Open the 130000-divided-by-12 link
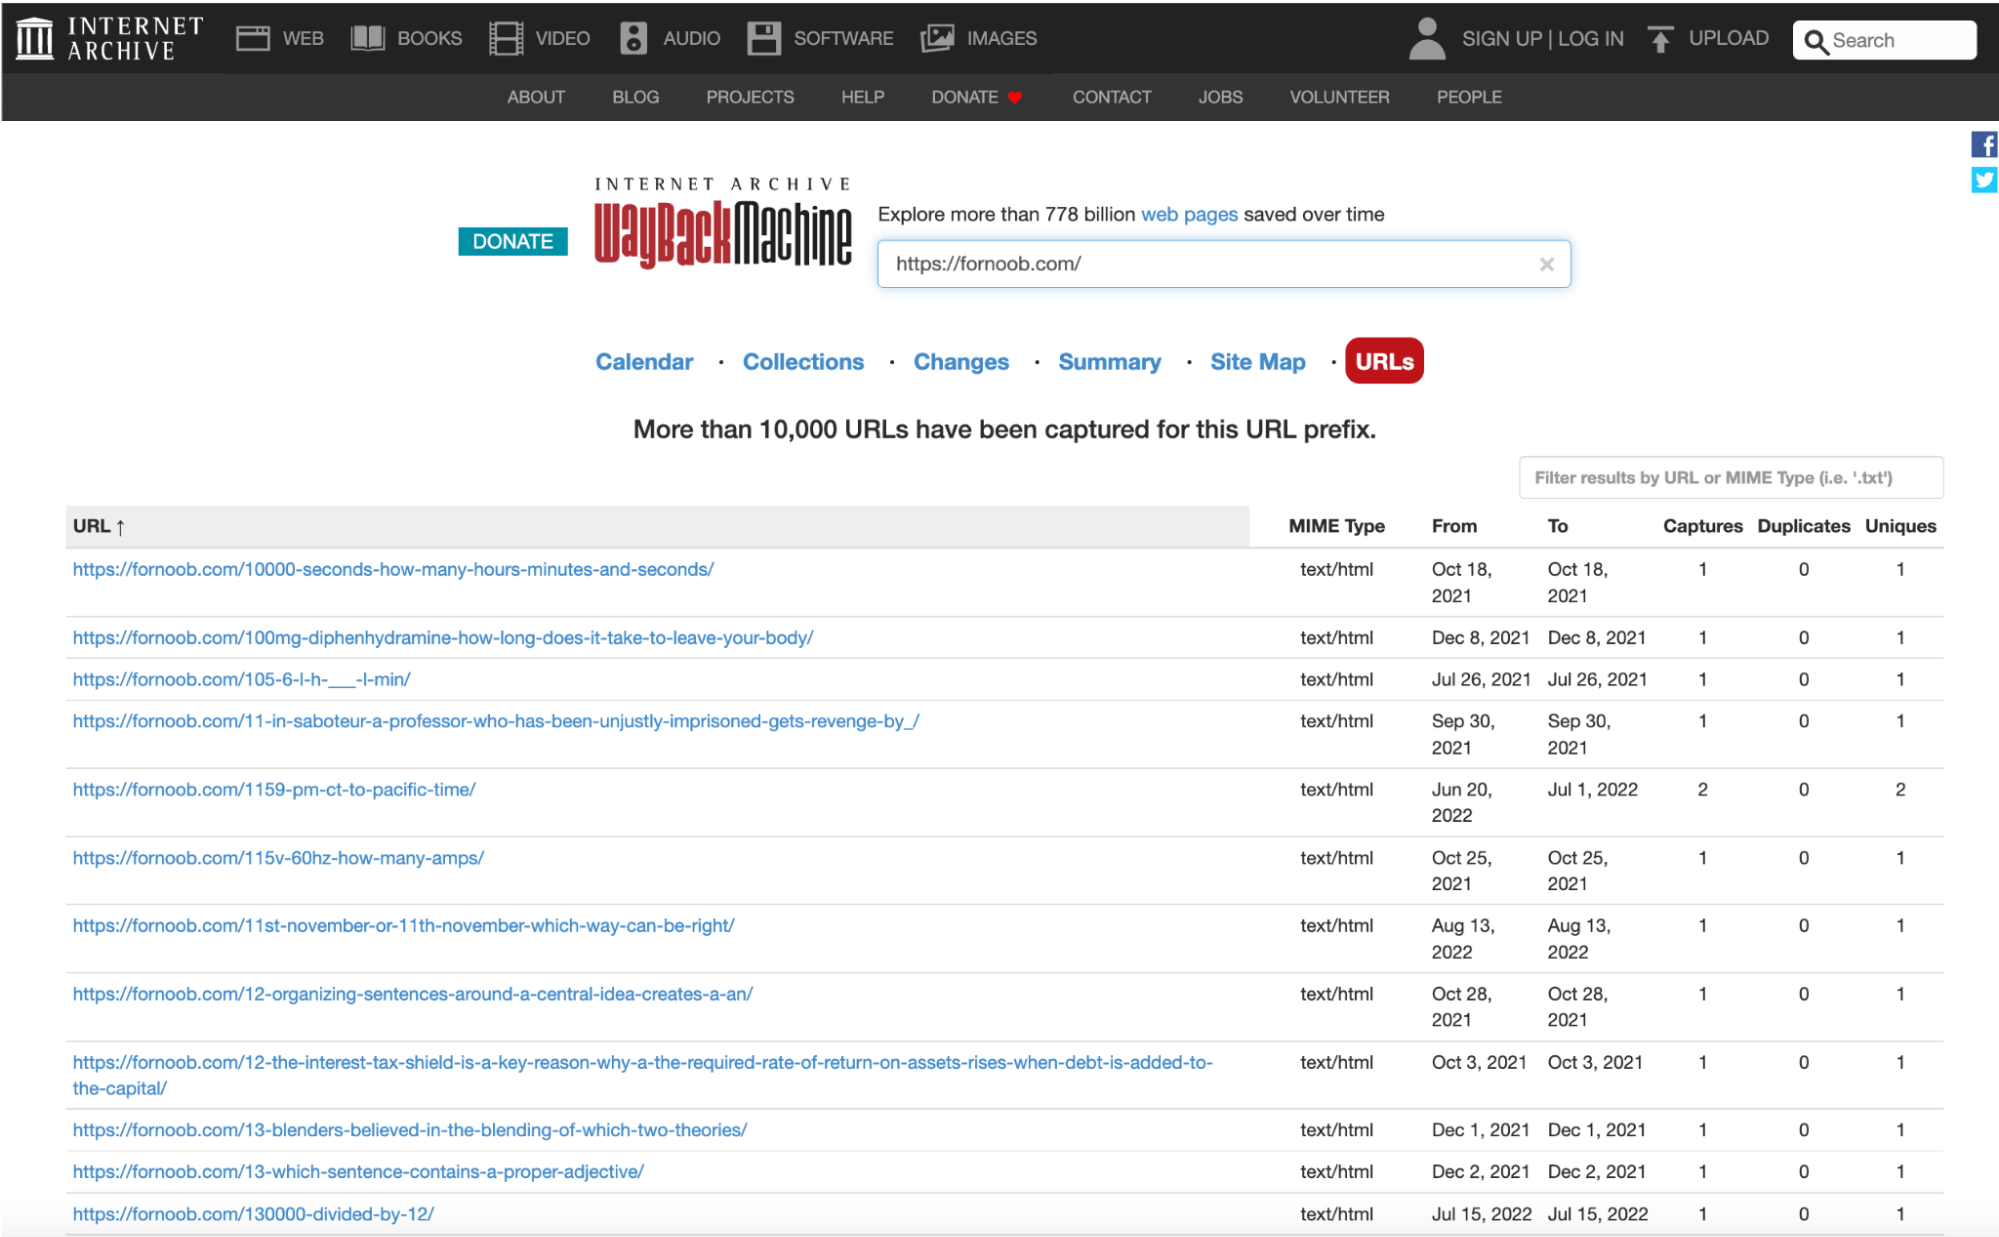This screenshot has width=1999, height=1237. tap(253, 1214)
